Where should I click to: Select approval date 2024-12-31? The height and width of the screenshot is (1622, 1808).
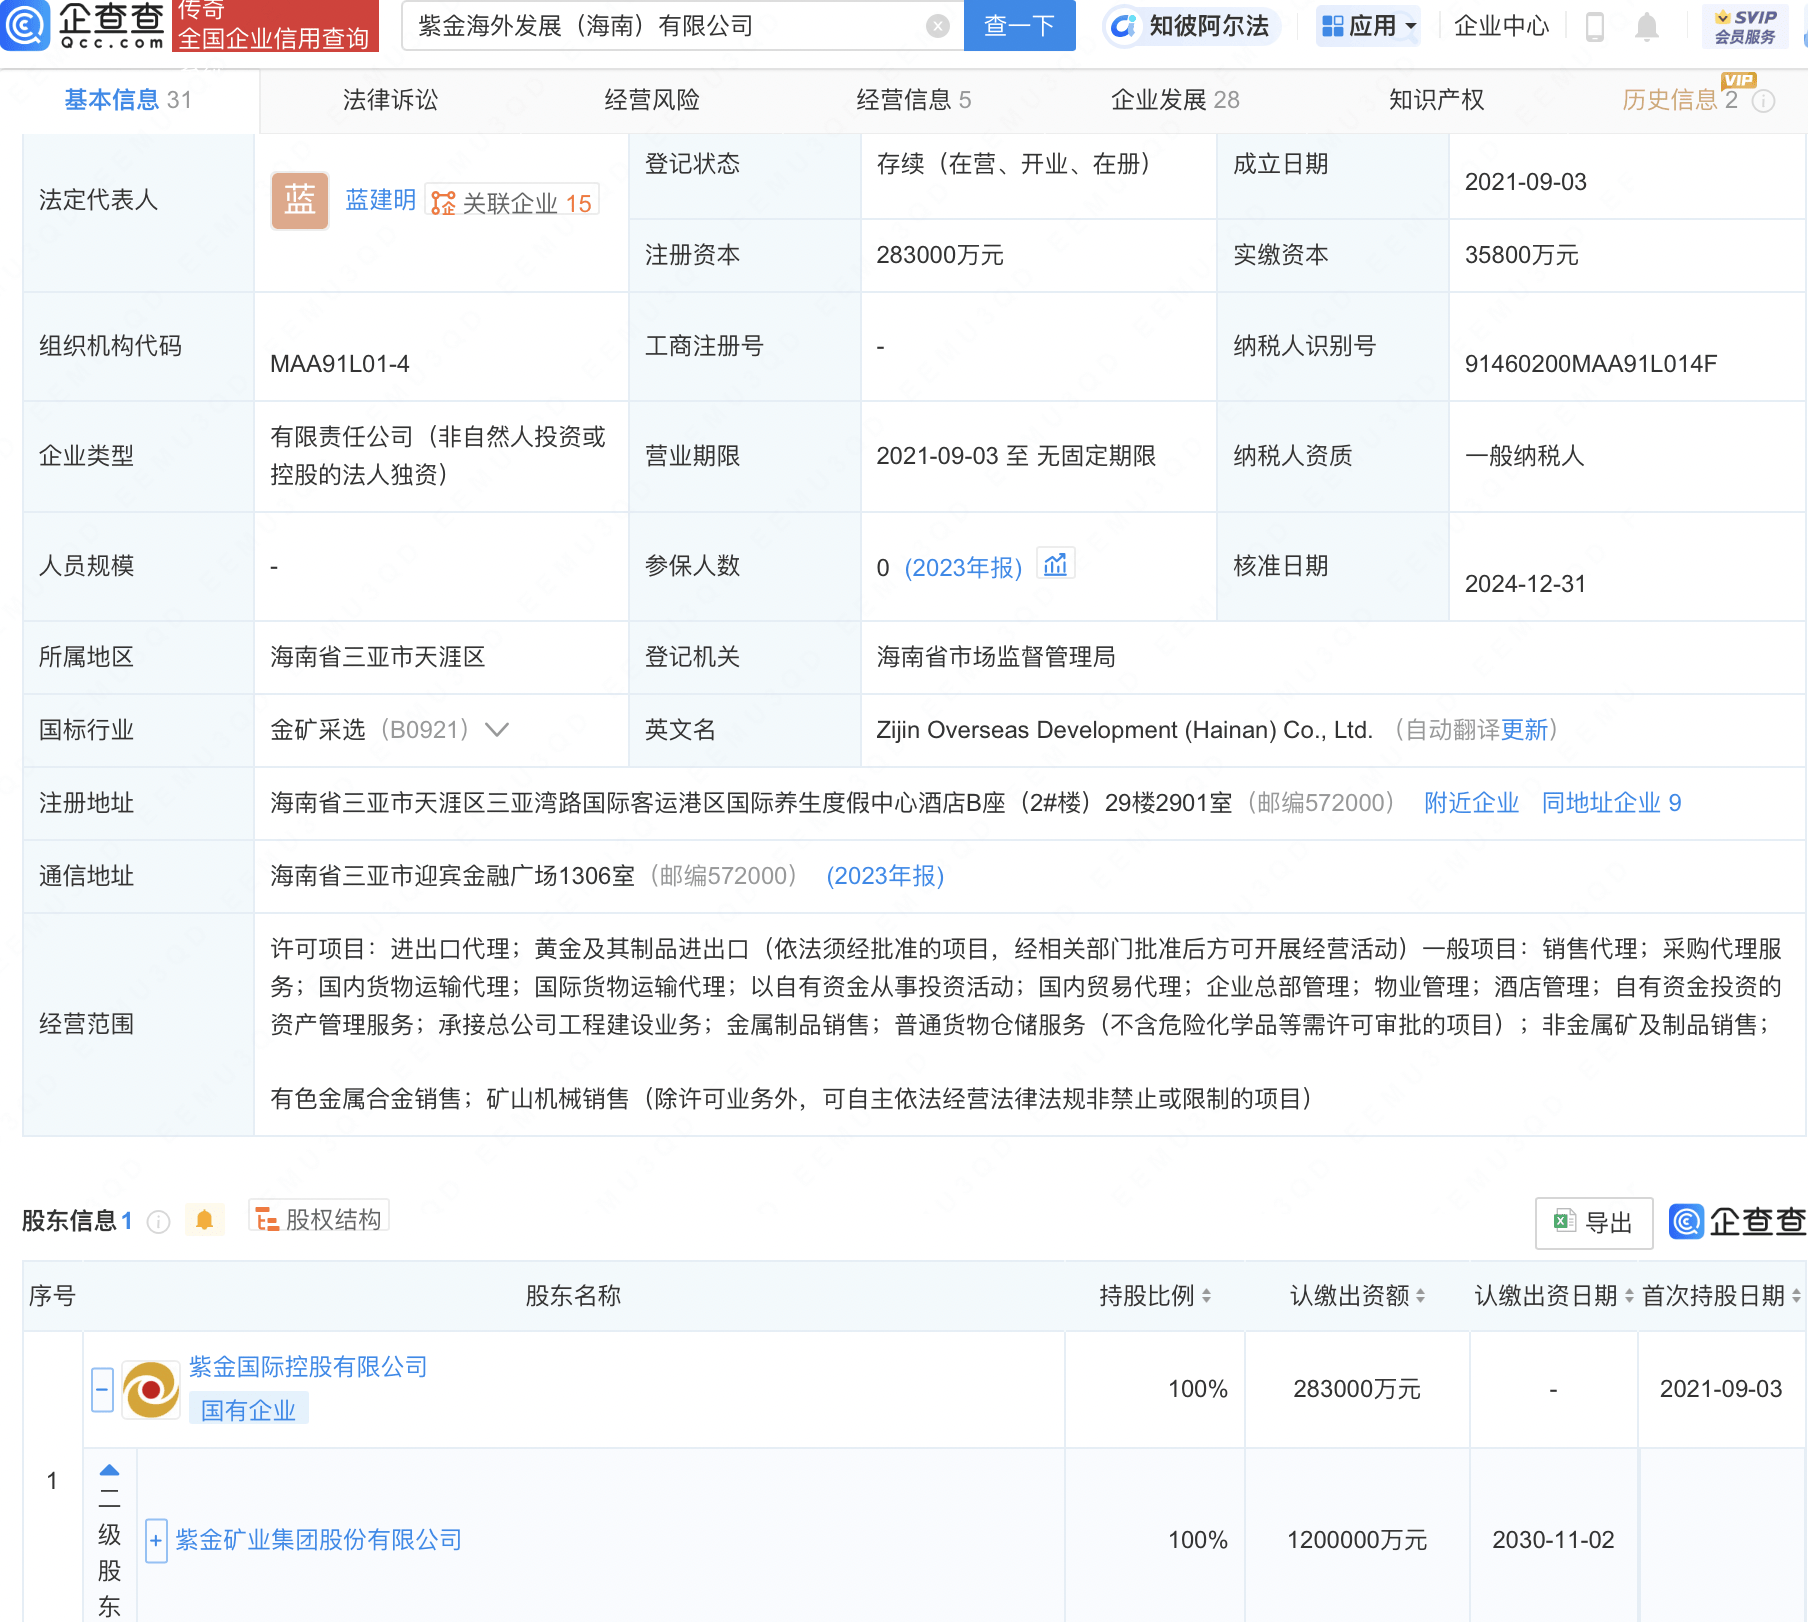tap(1525, 584)
